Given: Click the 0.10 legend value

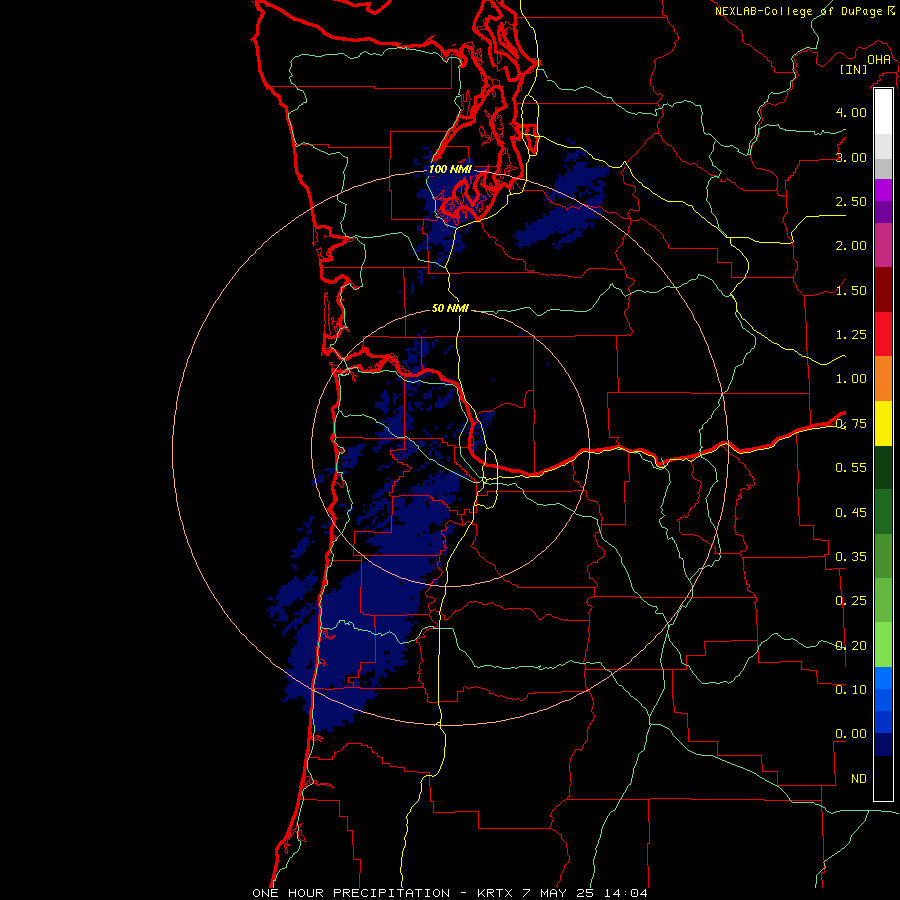Looking at the screenshot, I should click(x=851, y=690).
